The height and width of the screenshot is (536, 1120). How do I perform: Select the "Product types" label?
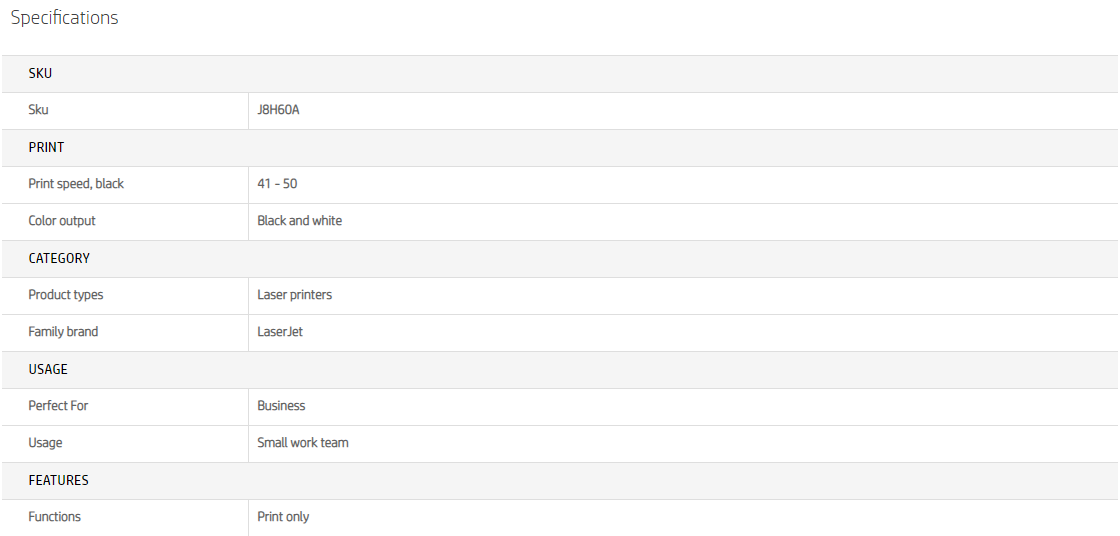click(66, 295)
